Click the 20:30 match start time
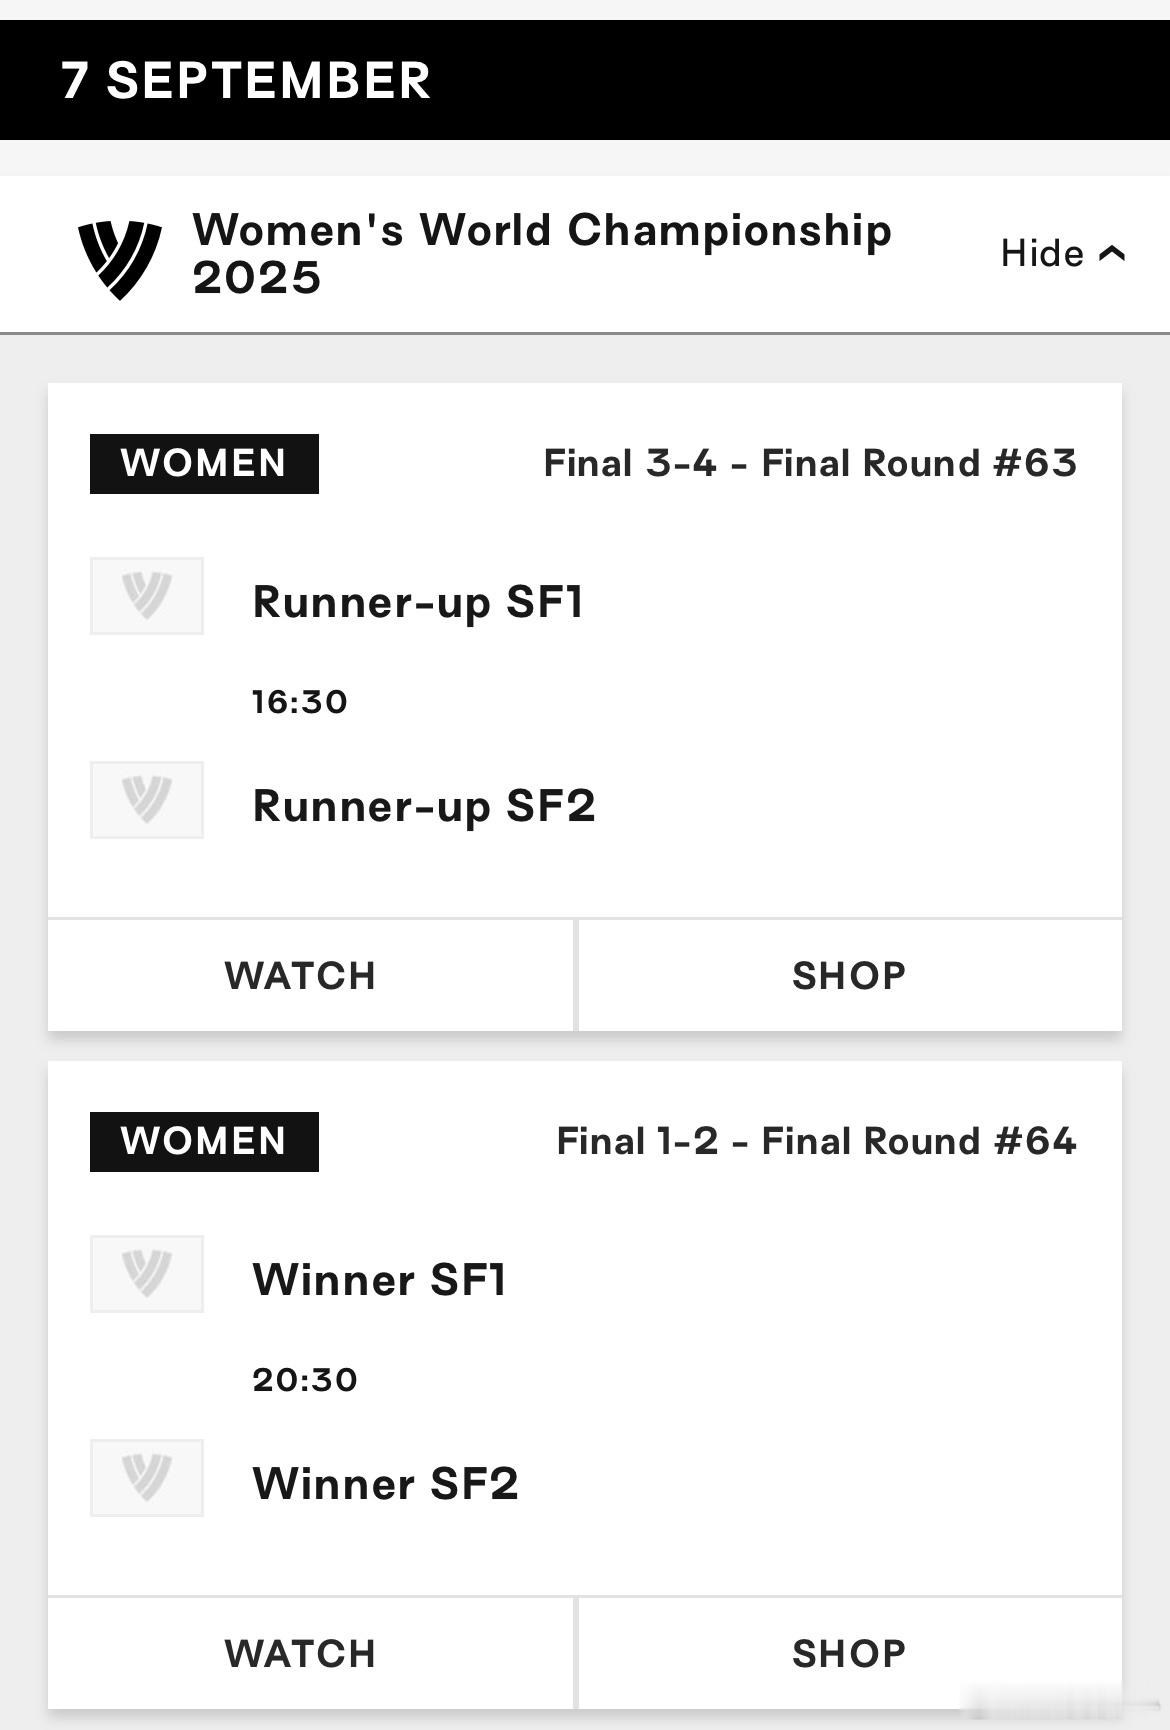The width and height of the screenshot is (1170, 1730). [305, 1380]
